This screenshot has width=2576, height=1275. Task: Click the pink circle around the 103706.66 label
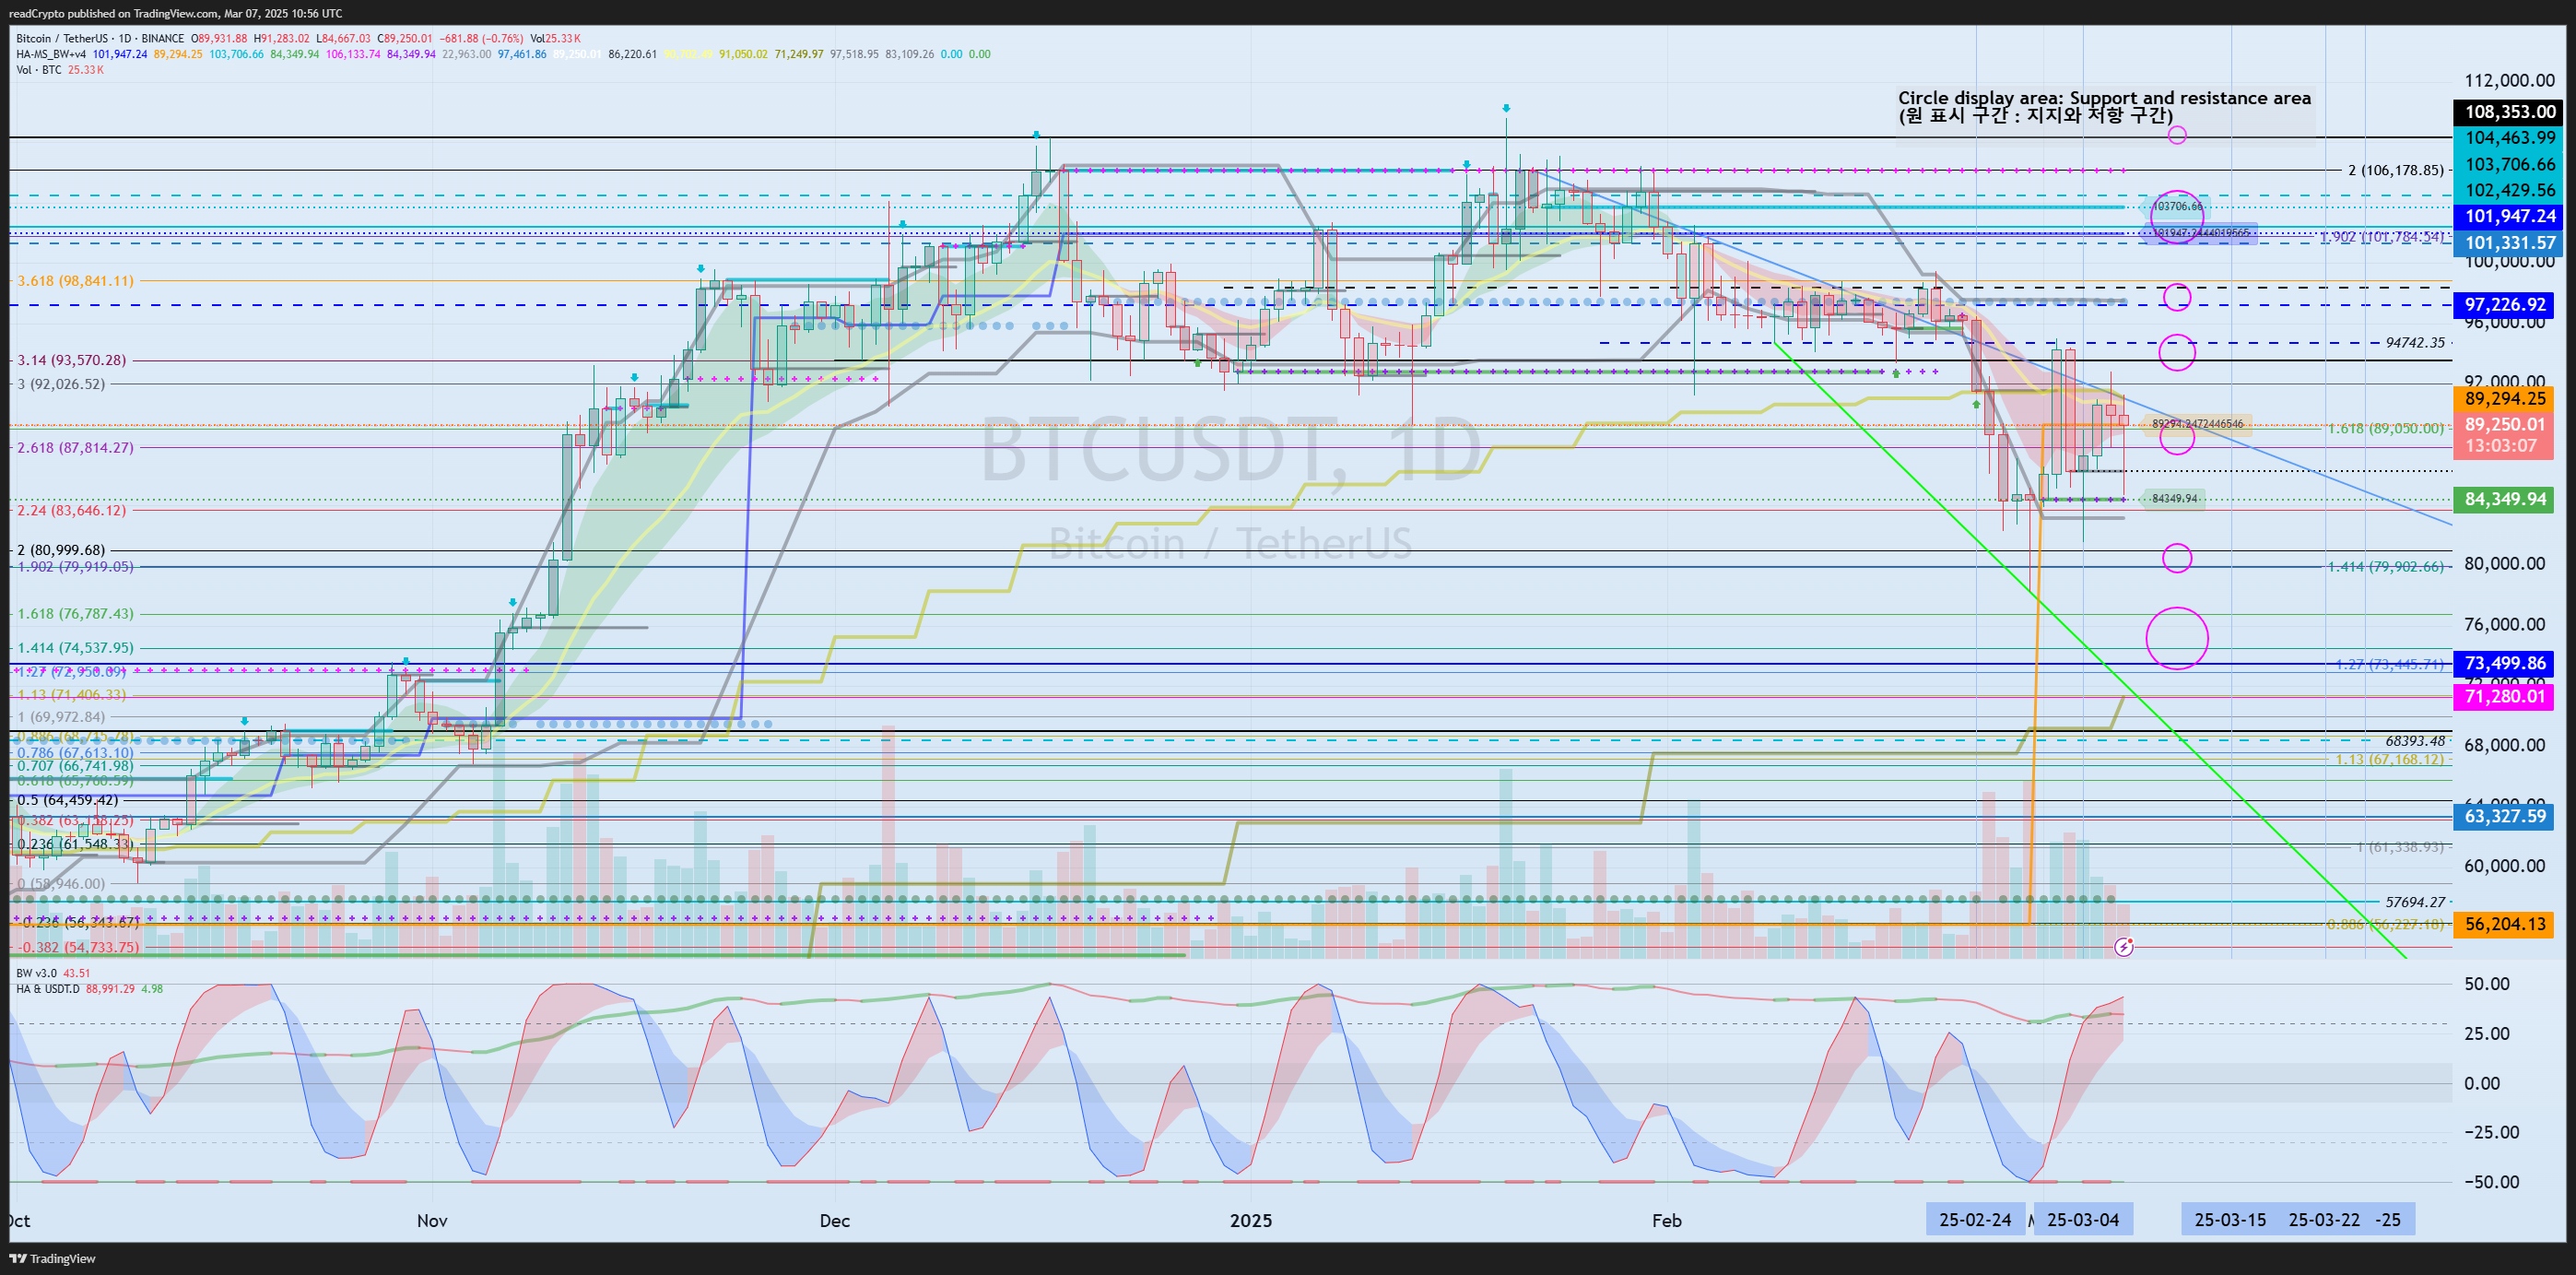coord(2177,216)
